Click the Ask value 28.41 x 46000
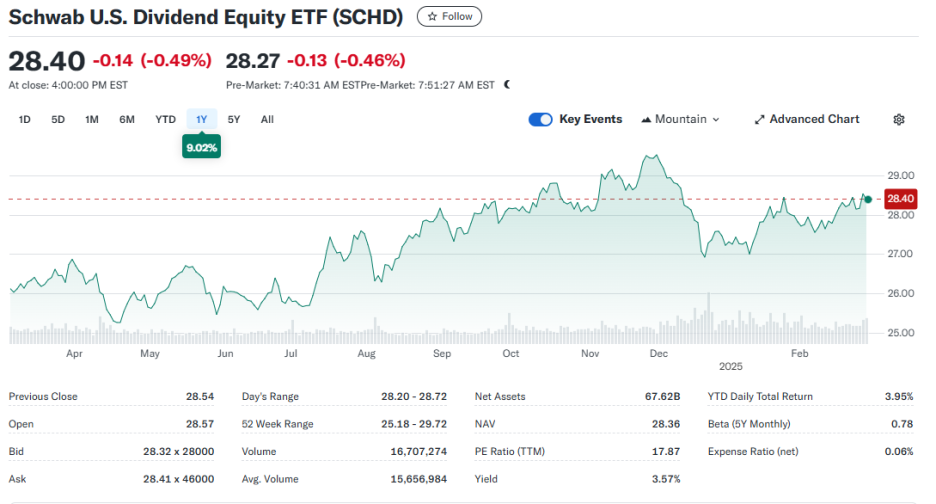The width and height of the screenshot is (936, 504). coord(178,479)
